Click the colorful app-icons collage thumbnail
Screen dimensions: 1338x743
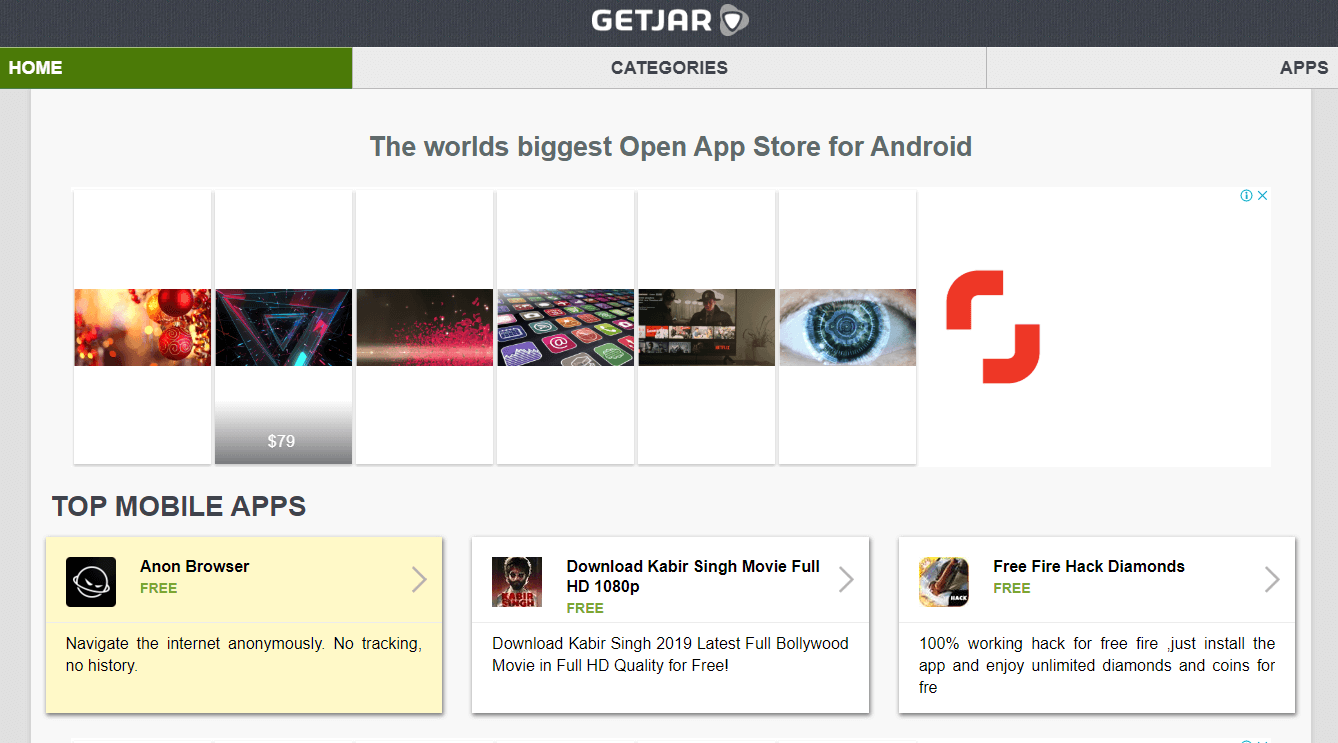pyautogui.click(x=565, y=327)
